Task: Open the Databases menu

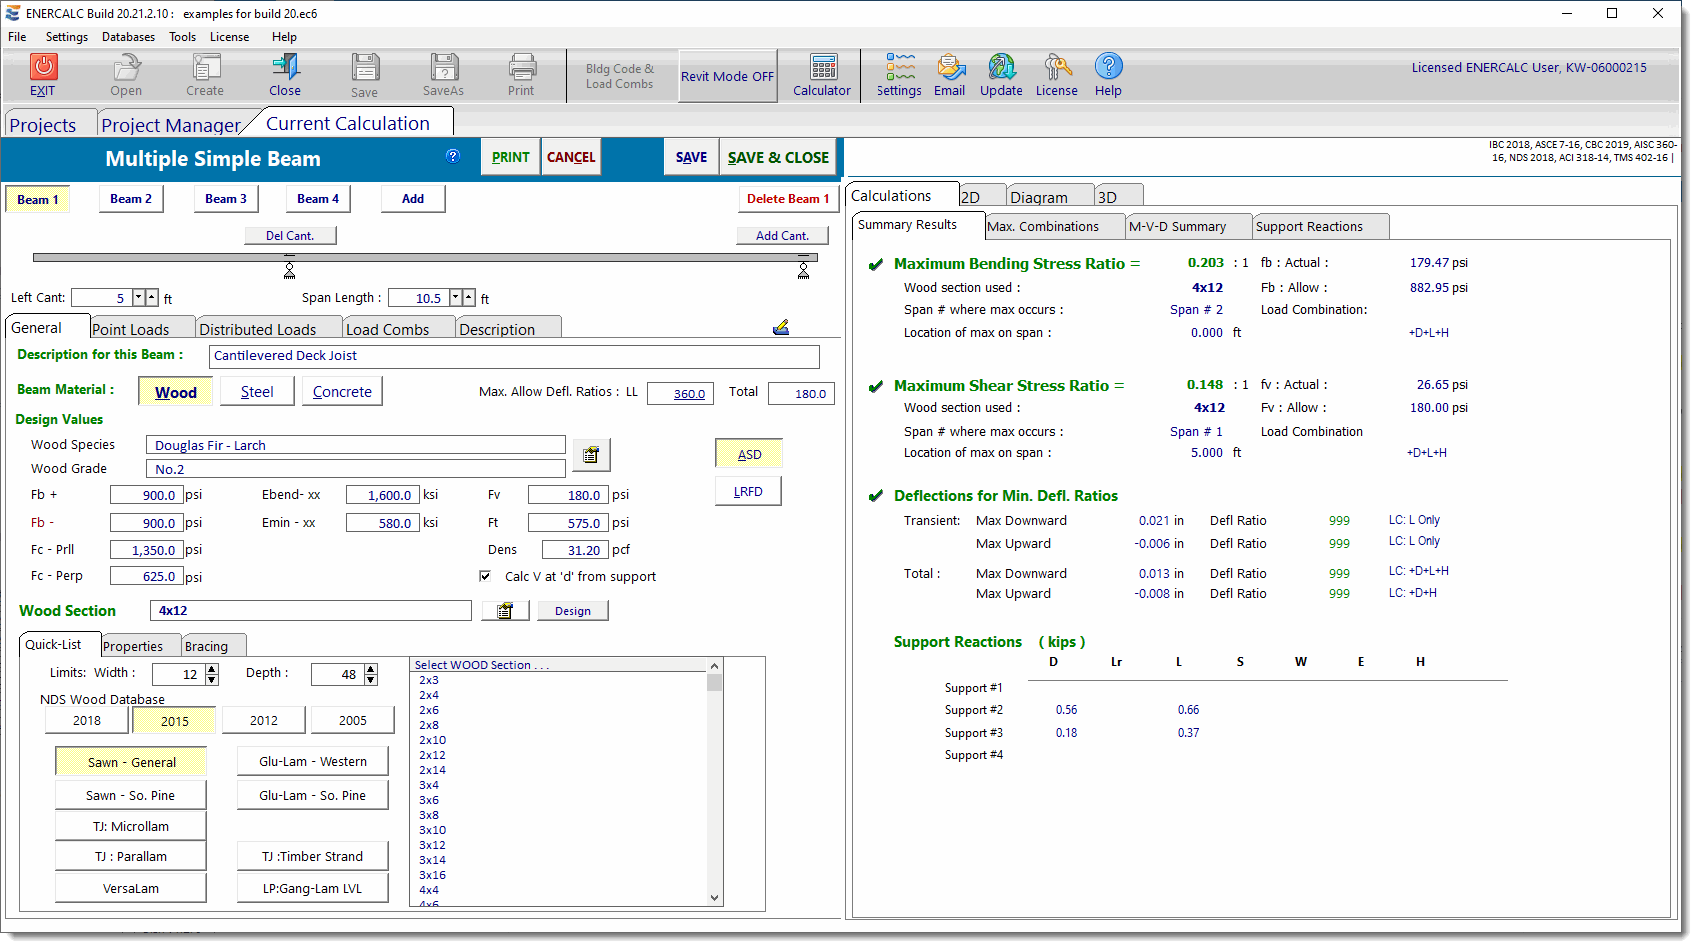Action: [x=128, y=37]
